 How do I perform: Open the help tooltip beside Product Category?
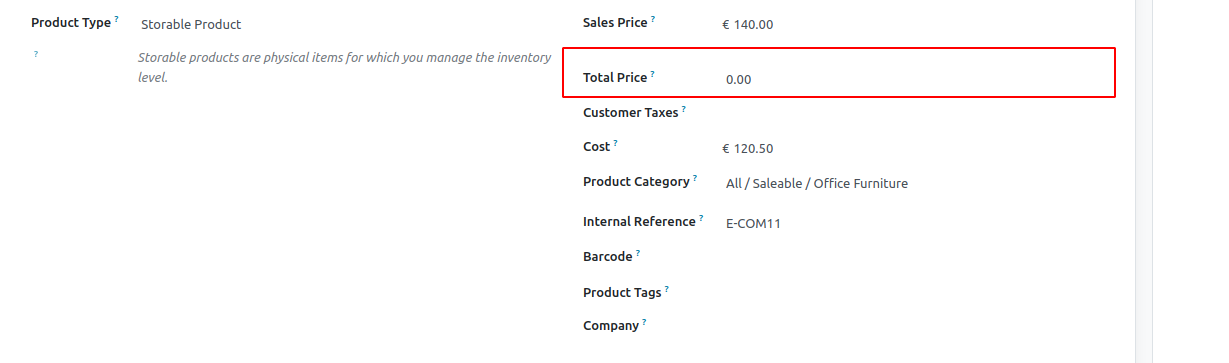(x=695, y=178)
